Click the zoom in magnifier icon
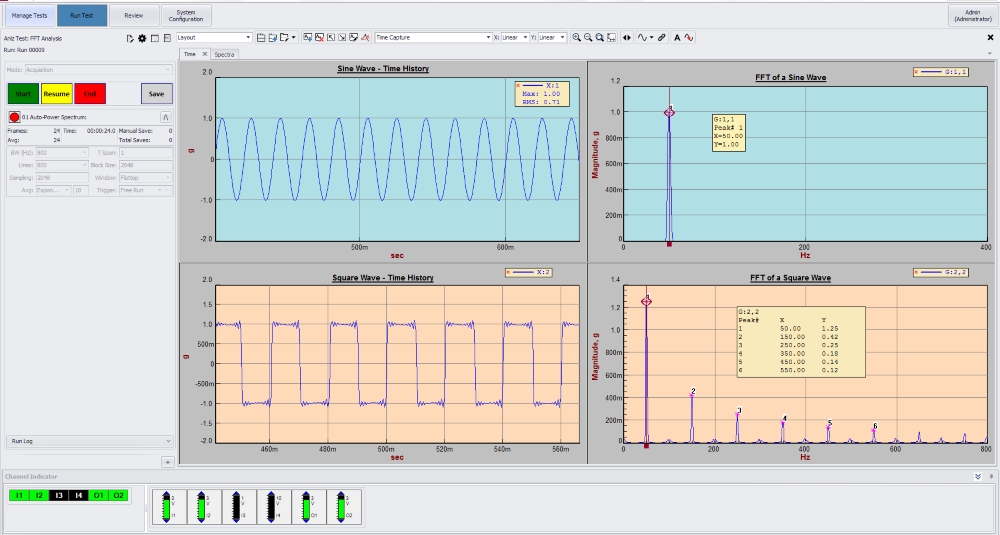The height and width of the screenshot is (535, 1000). (x=577, y=37)
